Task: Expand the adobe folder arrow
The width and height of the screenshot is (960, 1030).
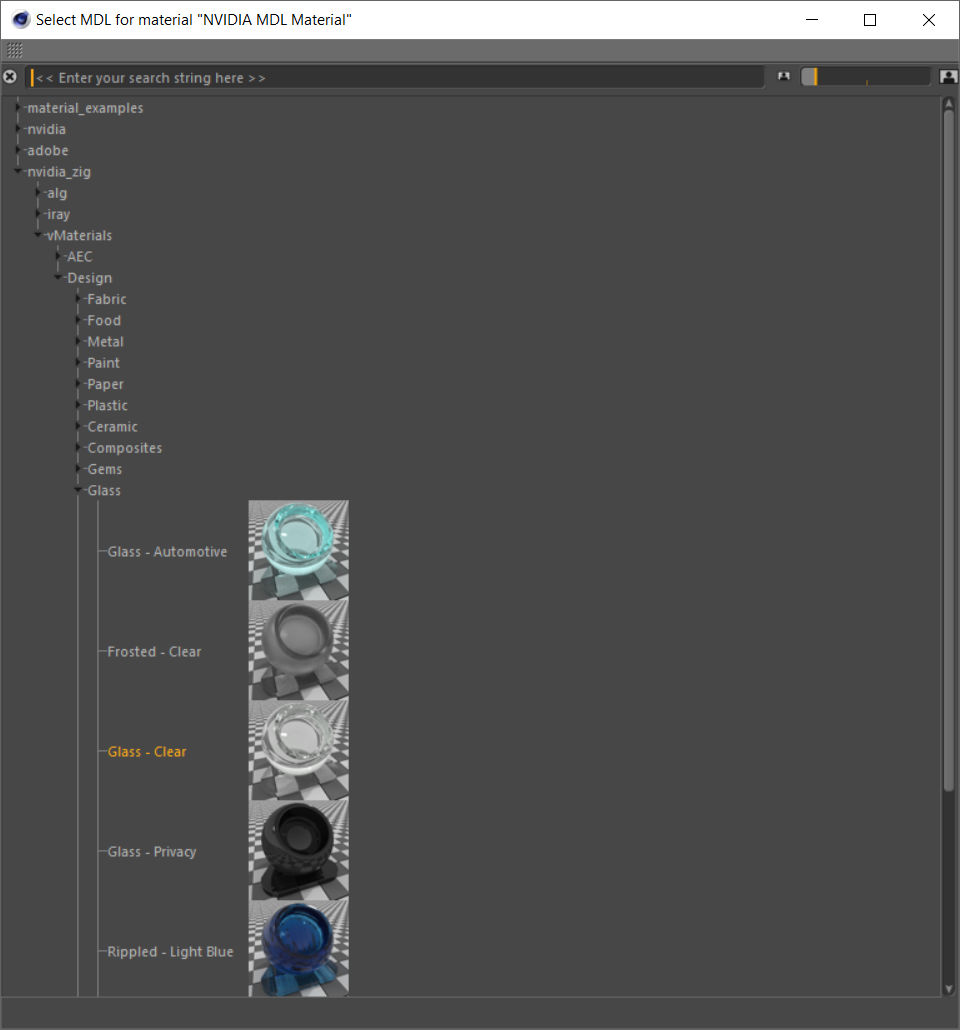Action: pyautogui.click(x=18, y=150)
